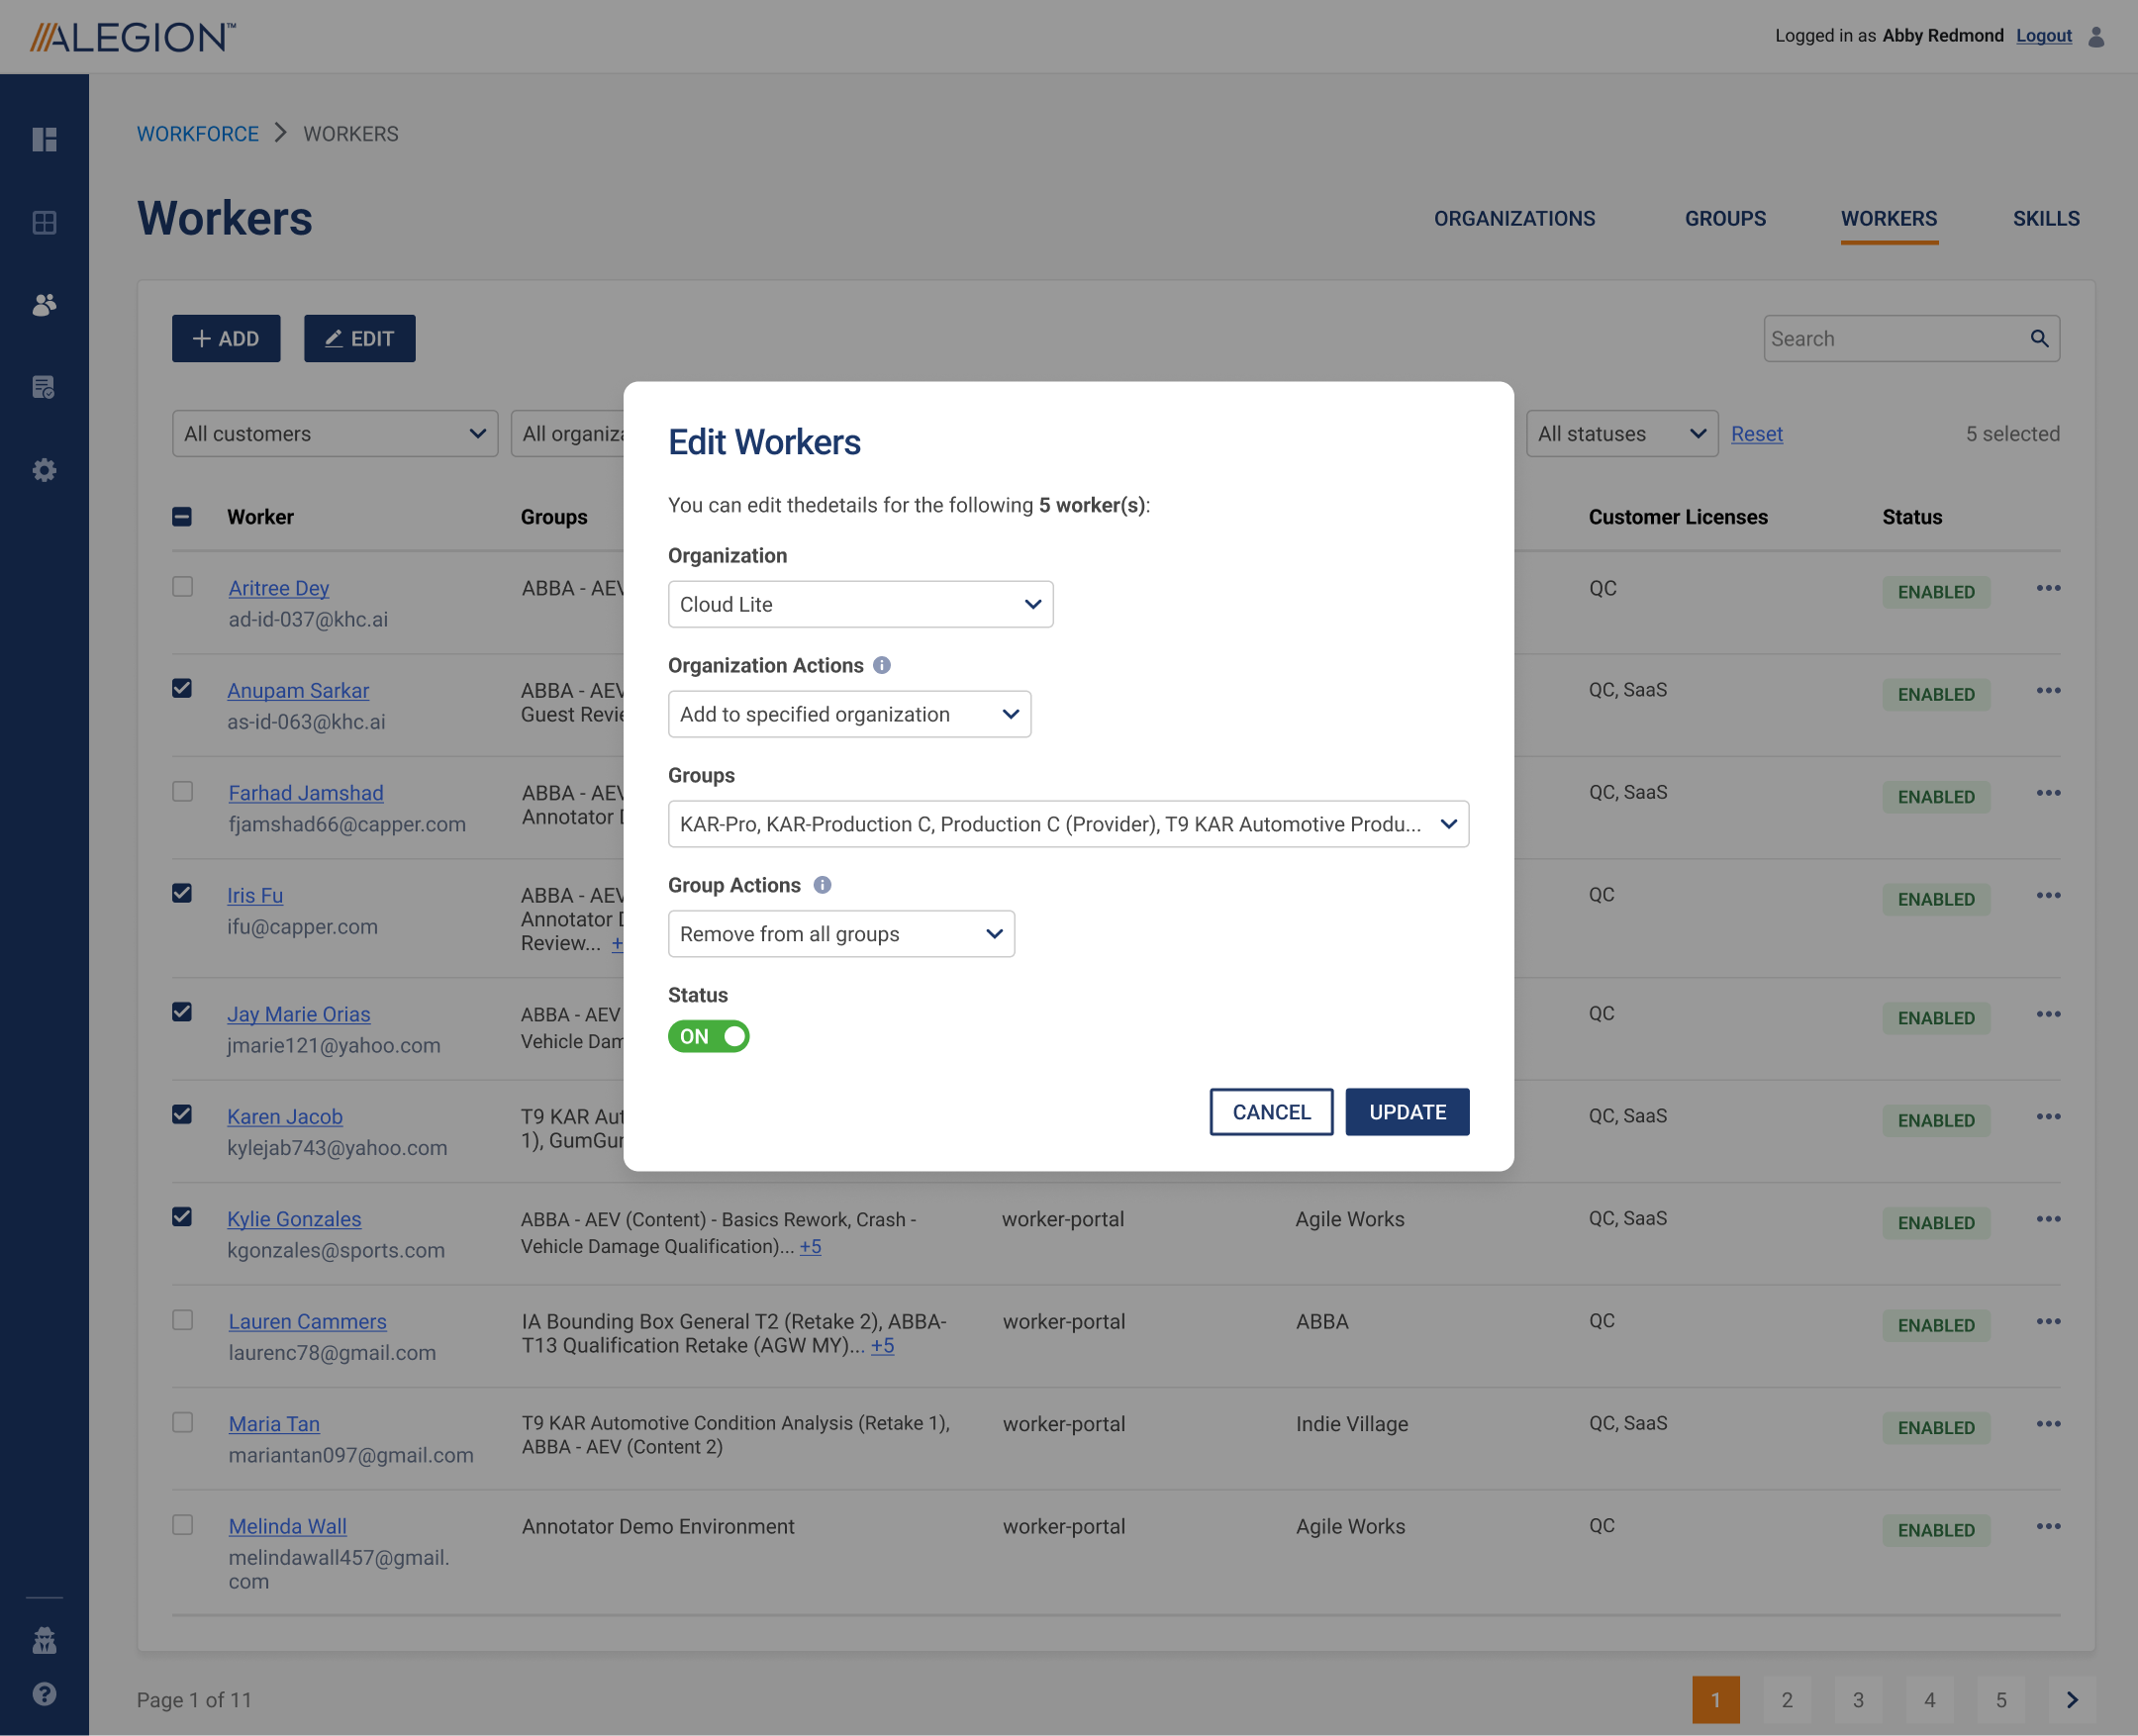Click the Alegion logo
This screenshot has height=1736, width=2138.
pos(133,37)
